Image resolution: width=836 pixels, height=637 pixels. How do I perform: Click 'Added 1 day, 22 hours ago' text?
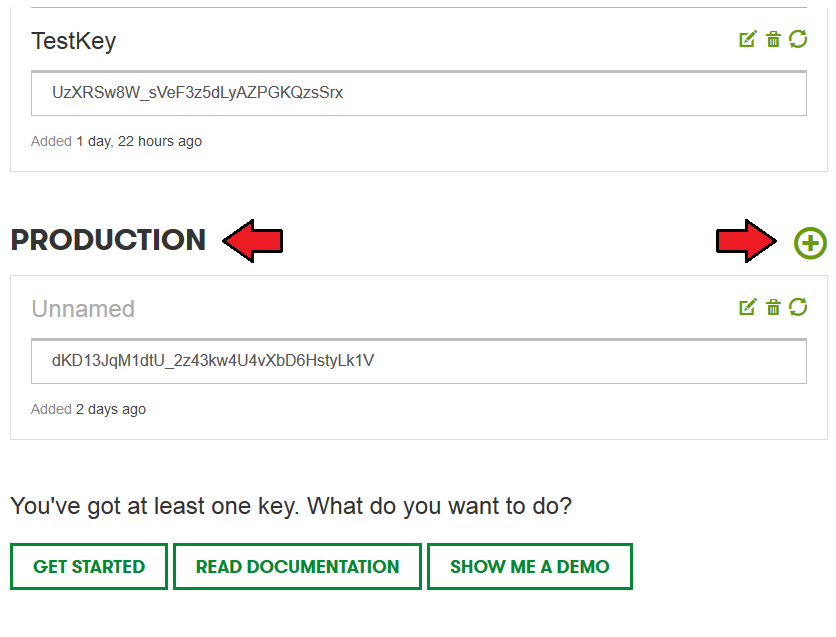116,141
